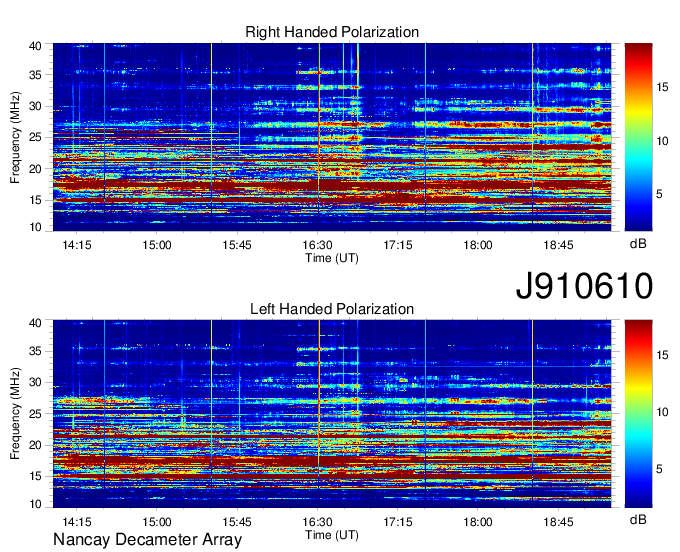Click the 15 dB label on the top colorbar
Screen dimensions: 680x552
coord(662,87)
